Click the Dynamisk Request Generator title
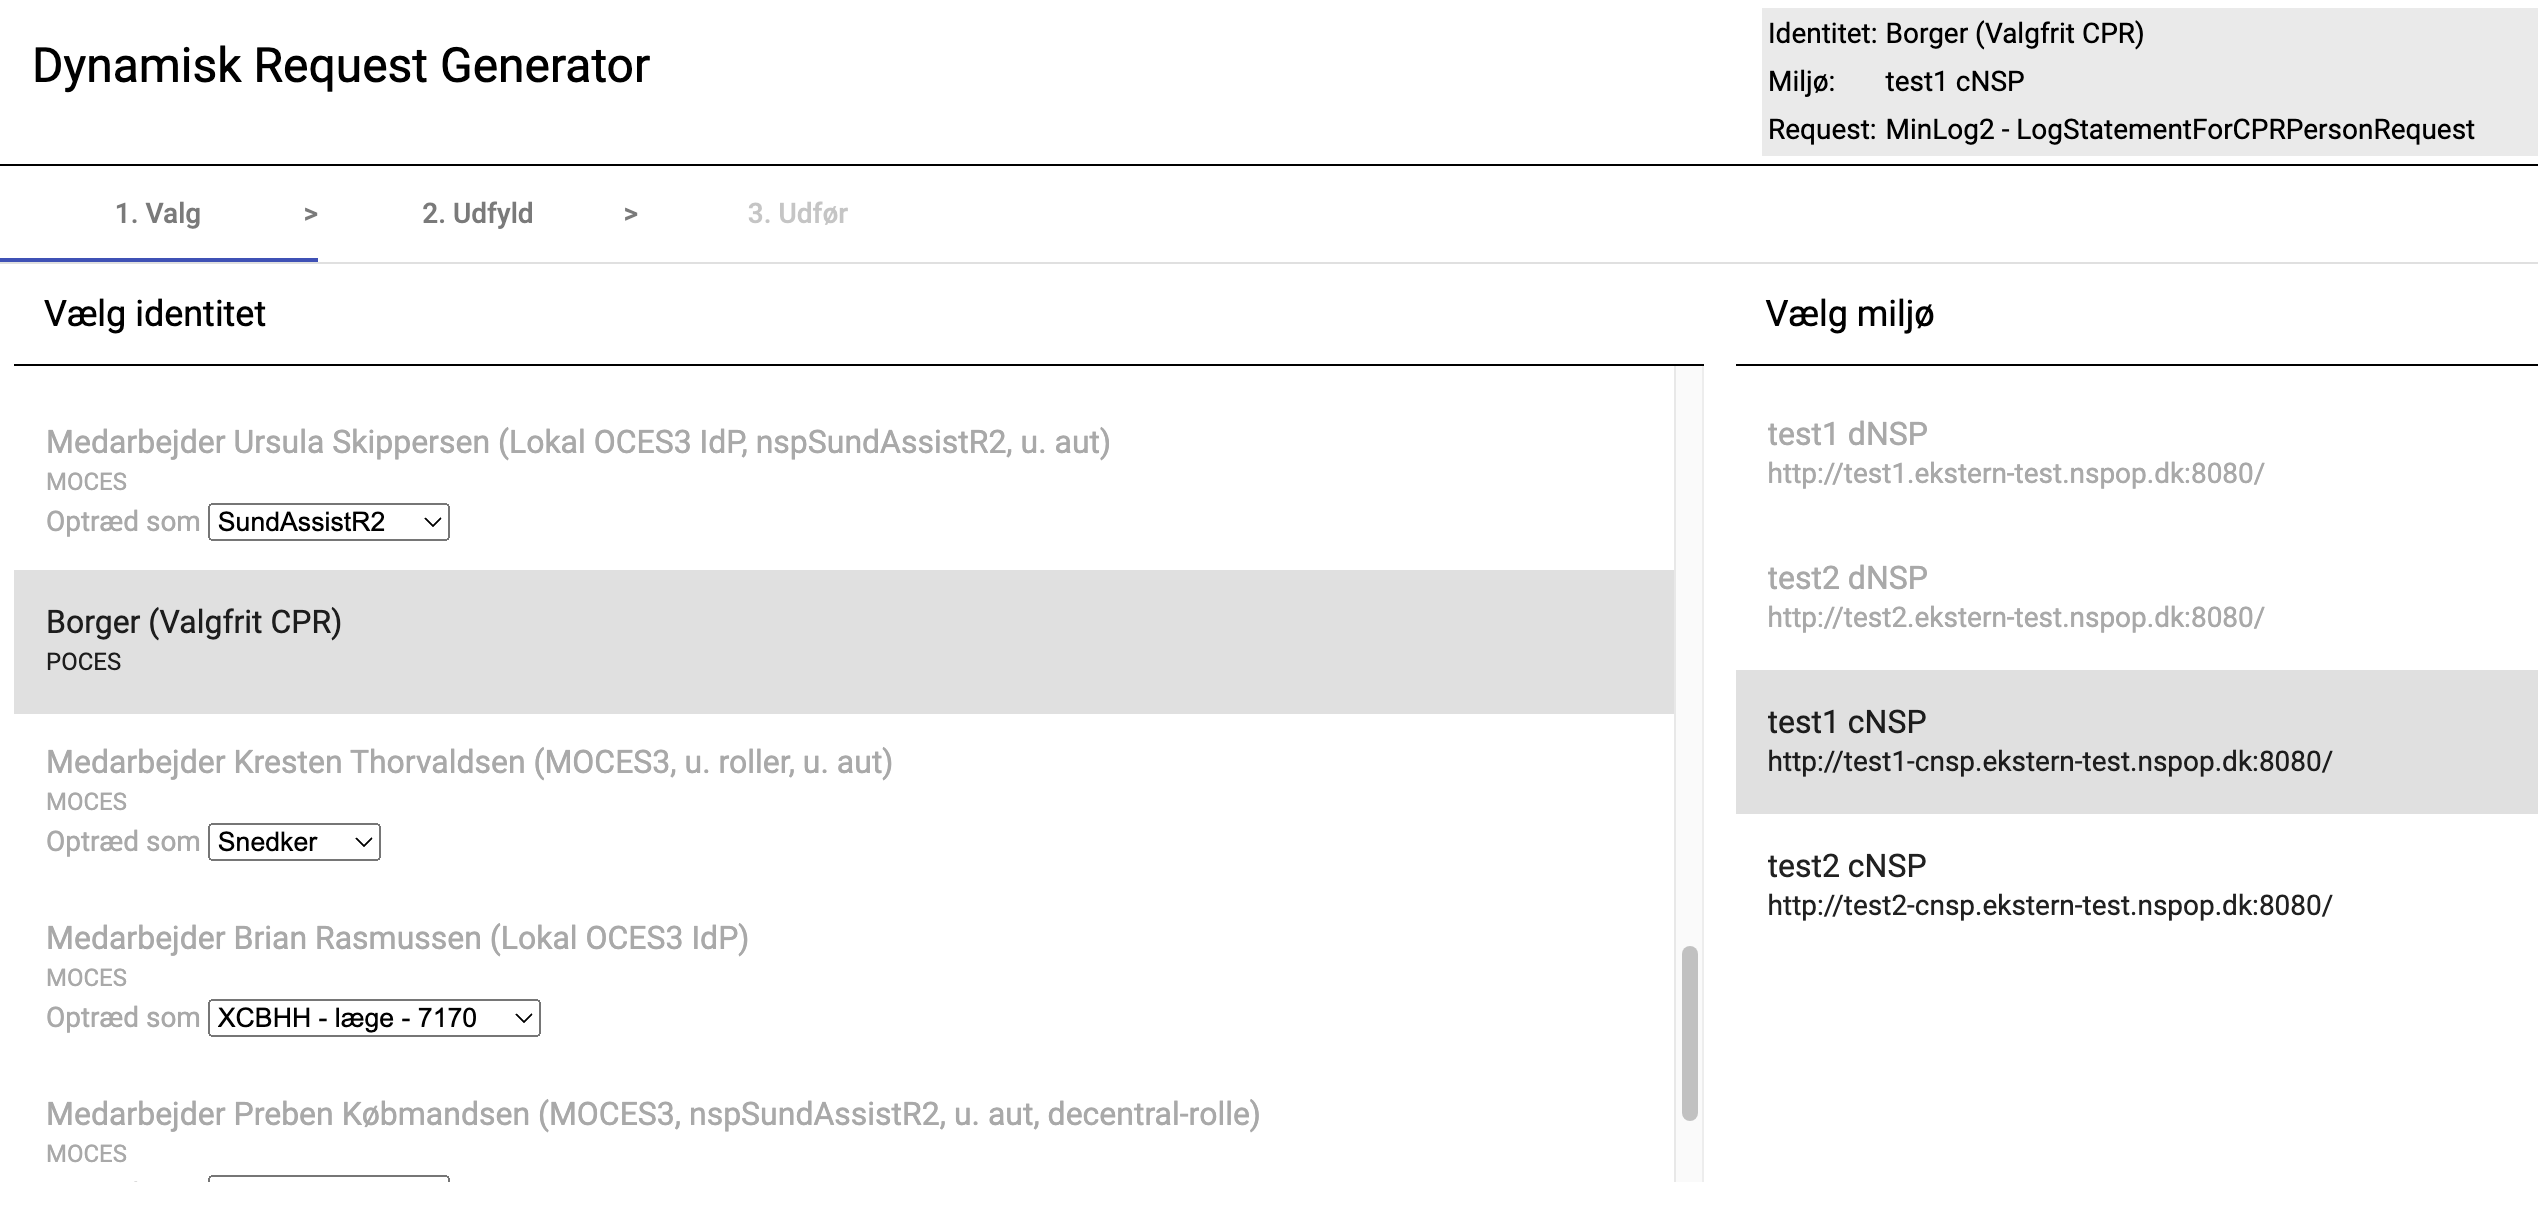This screenshot has width=2538, height=1214. tap(341, 66)
